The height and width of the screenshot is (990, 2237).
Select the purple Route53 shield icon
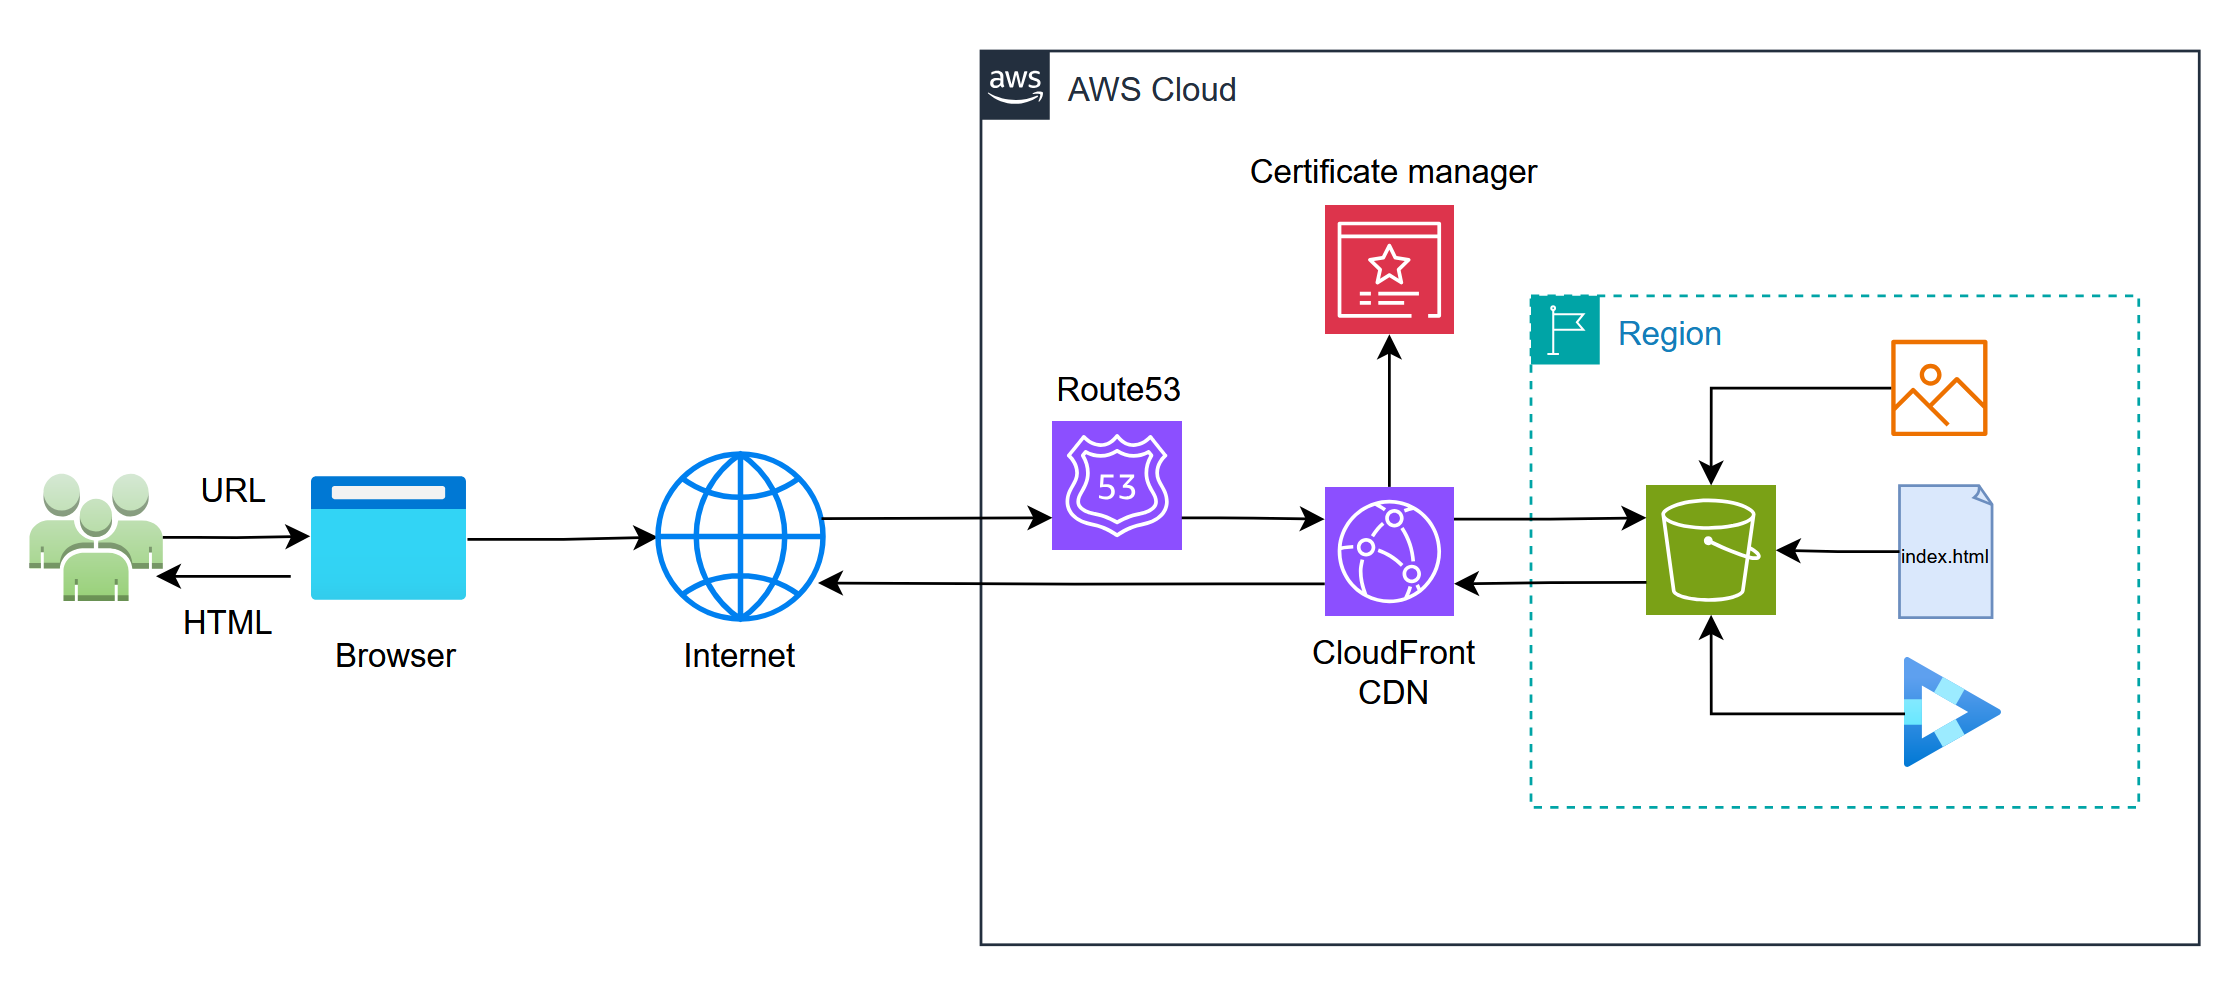click(1117, 485)
